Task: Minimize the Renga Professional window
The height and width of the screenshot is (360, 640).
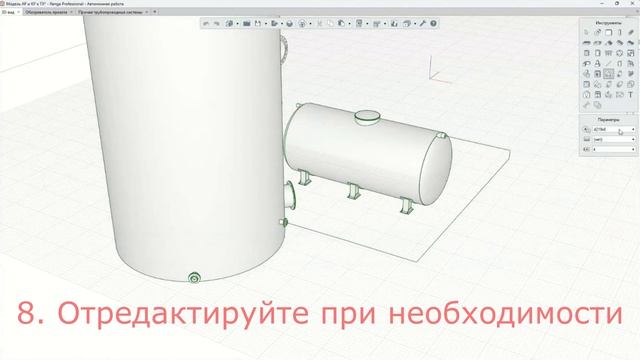Action: [603, 3]
